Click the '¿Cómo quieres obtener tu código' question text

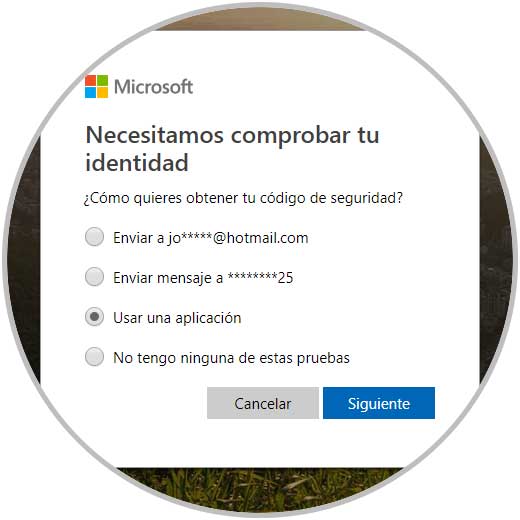click(243, 198)
